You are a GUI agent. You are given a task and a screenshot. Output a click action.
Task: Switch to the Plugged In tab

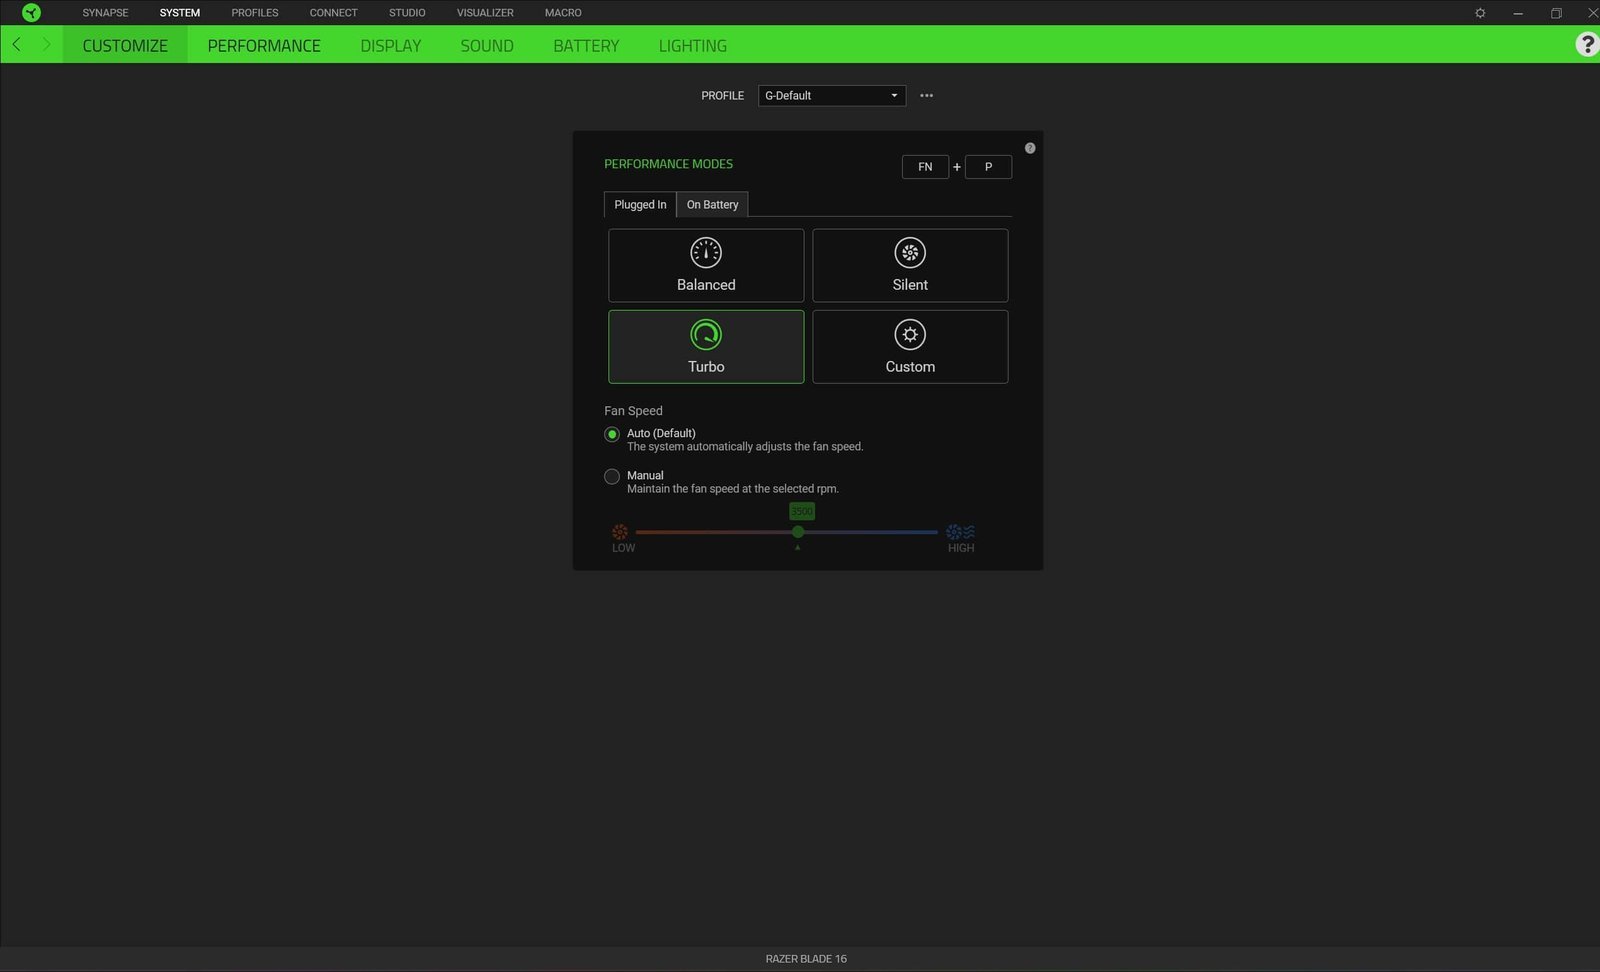coord(640,205)
